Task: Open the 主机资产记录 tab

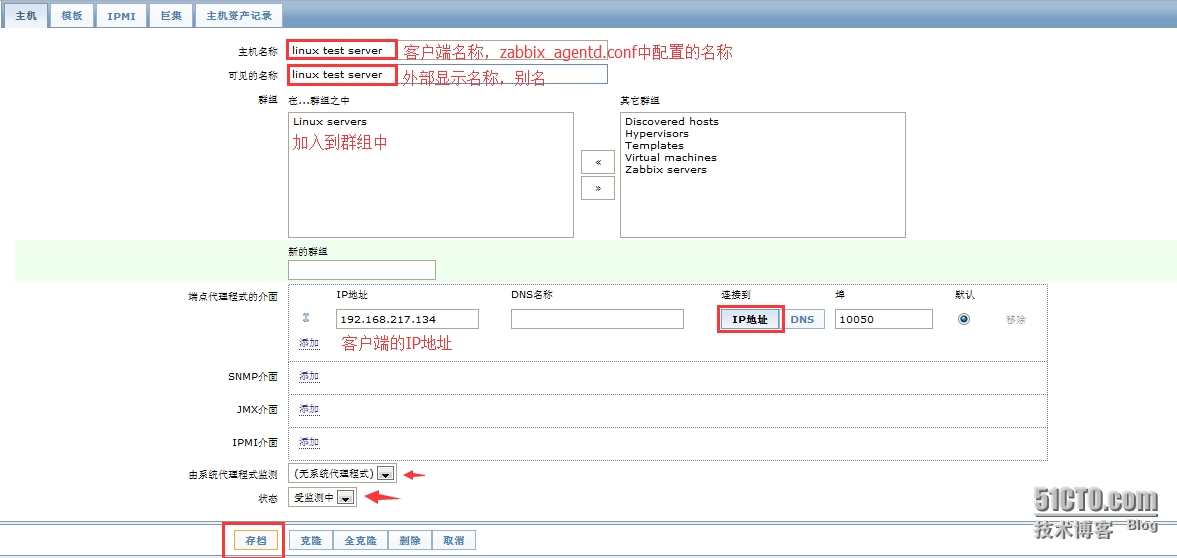Action: pyautogui.click(x=239, y=15)
